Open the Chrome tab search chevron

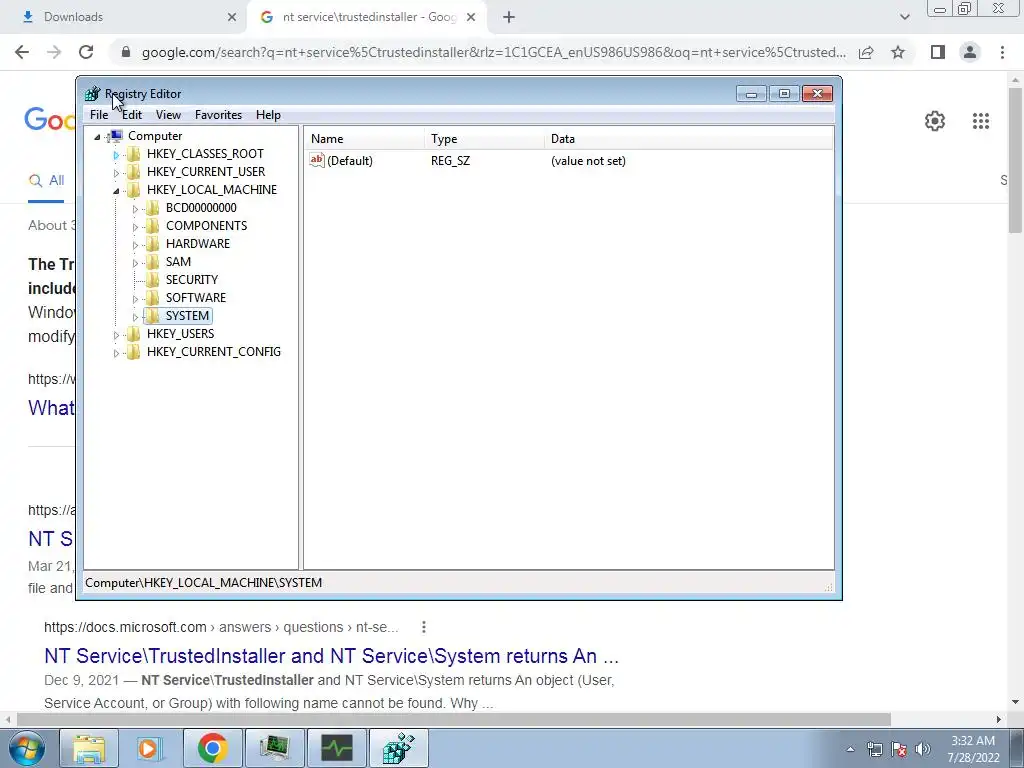click(904, 17)
